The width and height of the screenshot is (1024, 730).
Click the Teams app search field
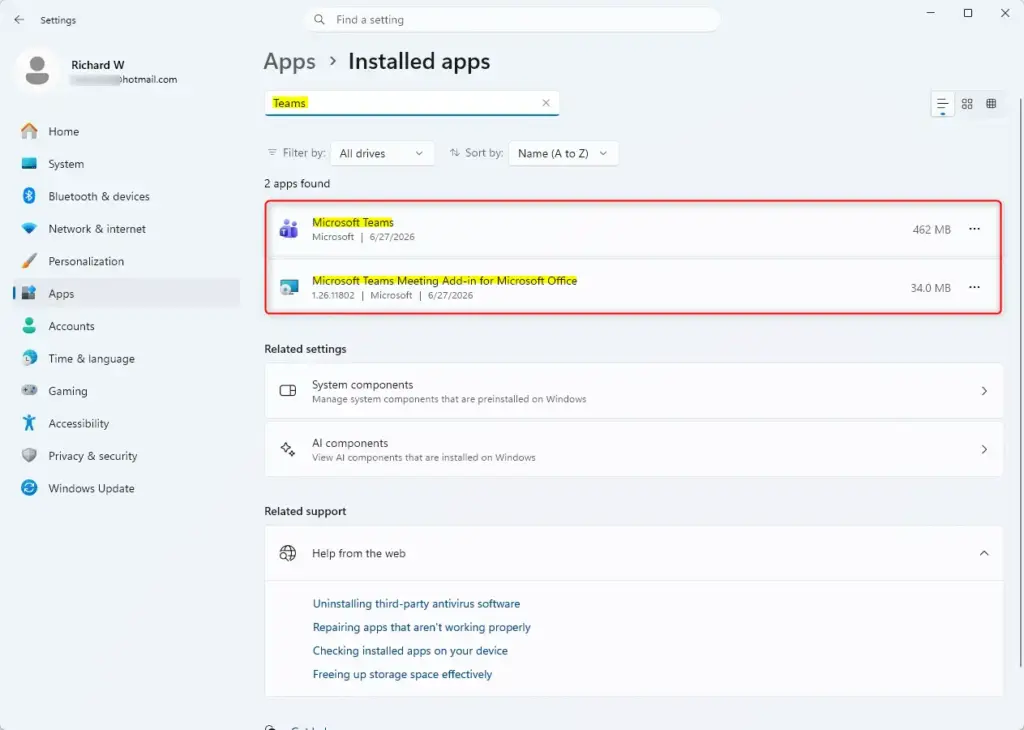[411, 103]
